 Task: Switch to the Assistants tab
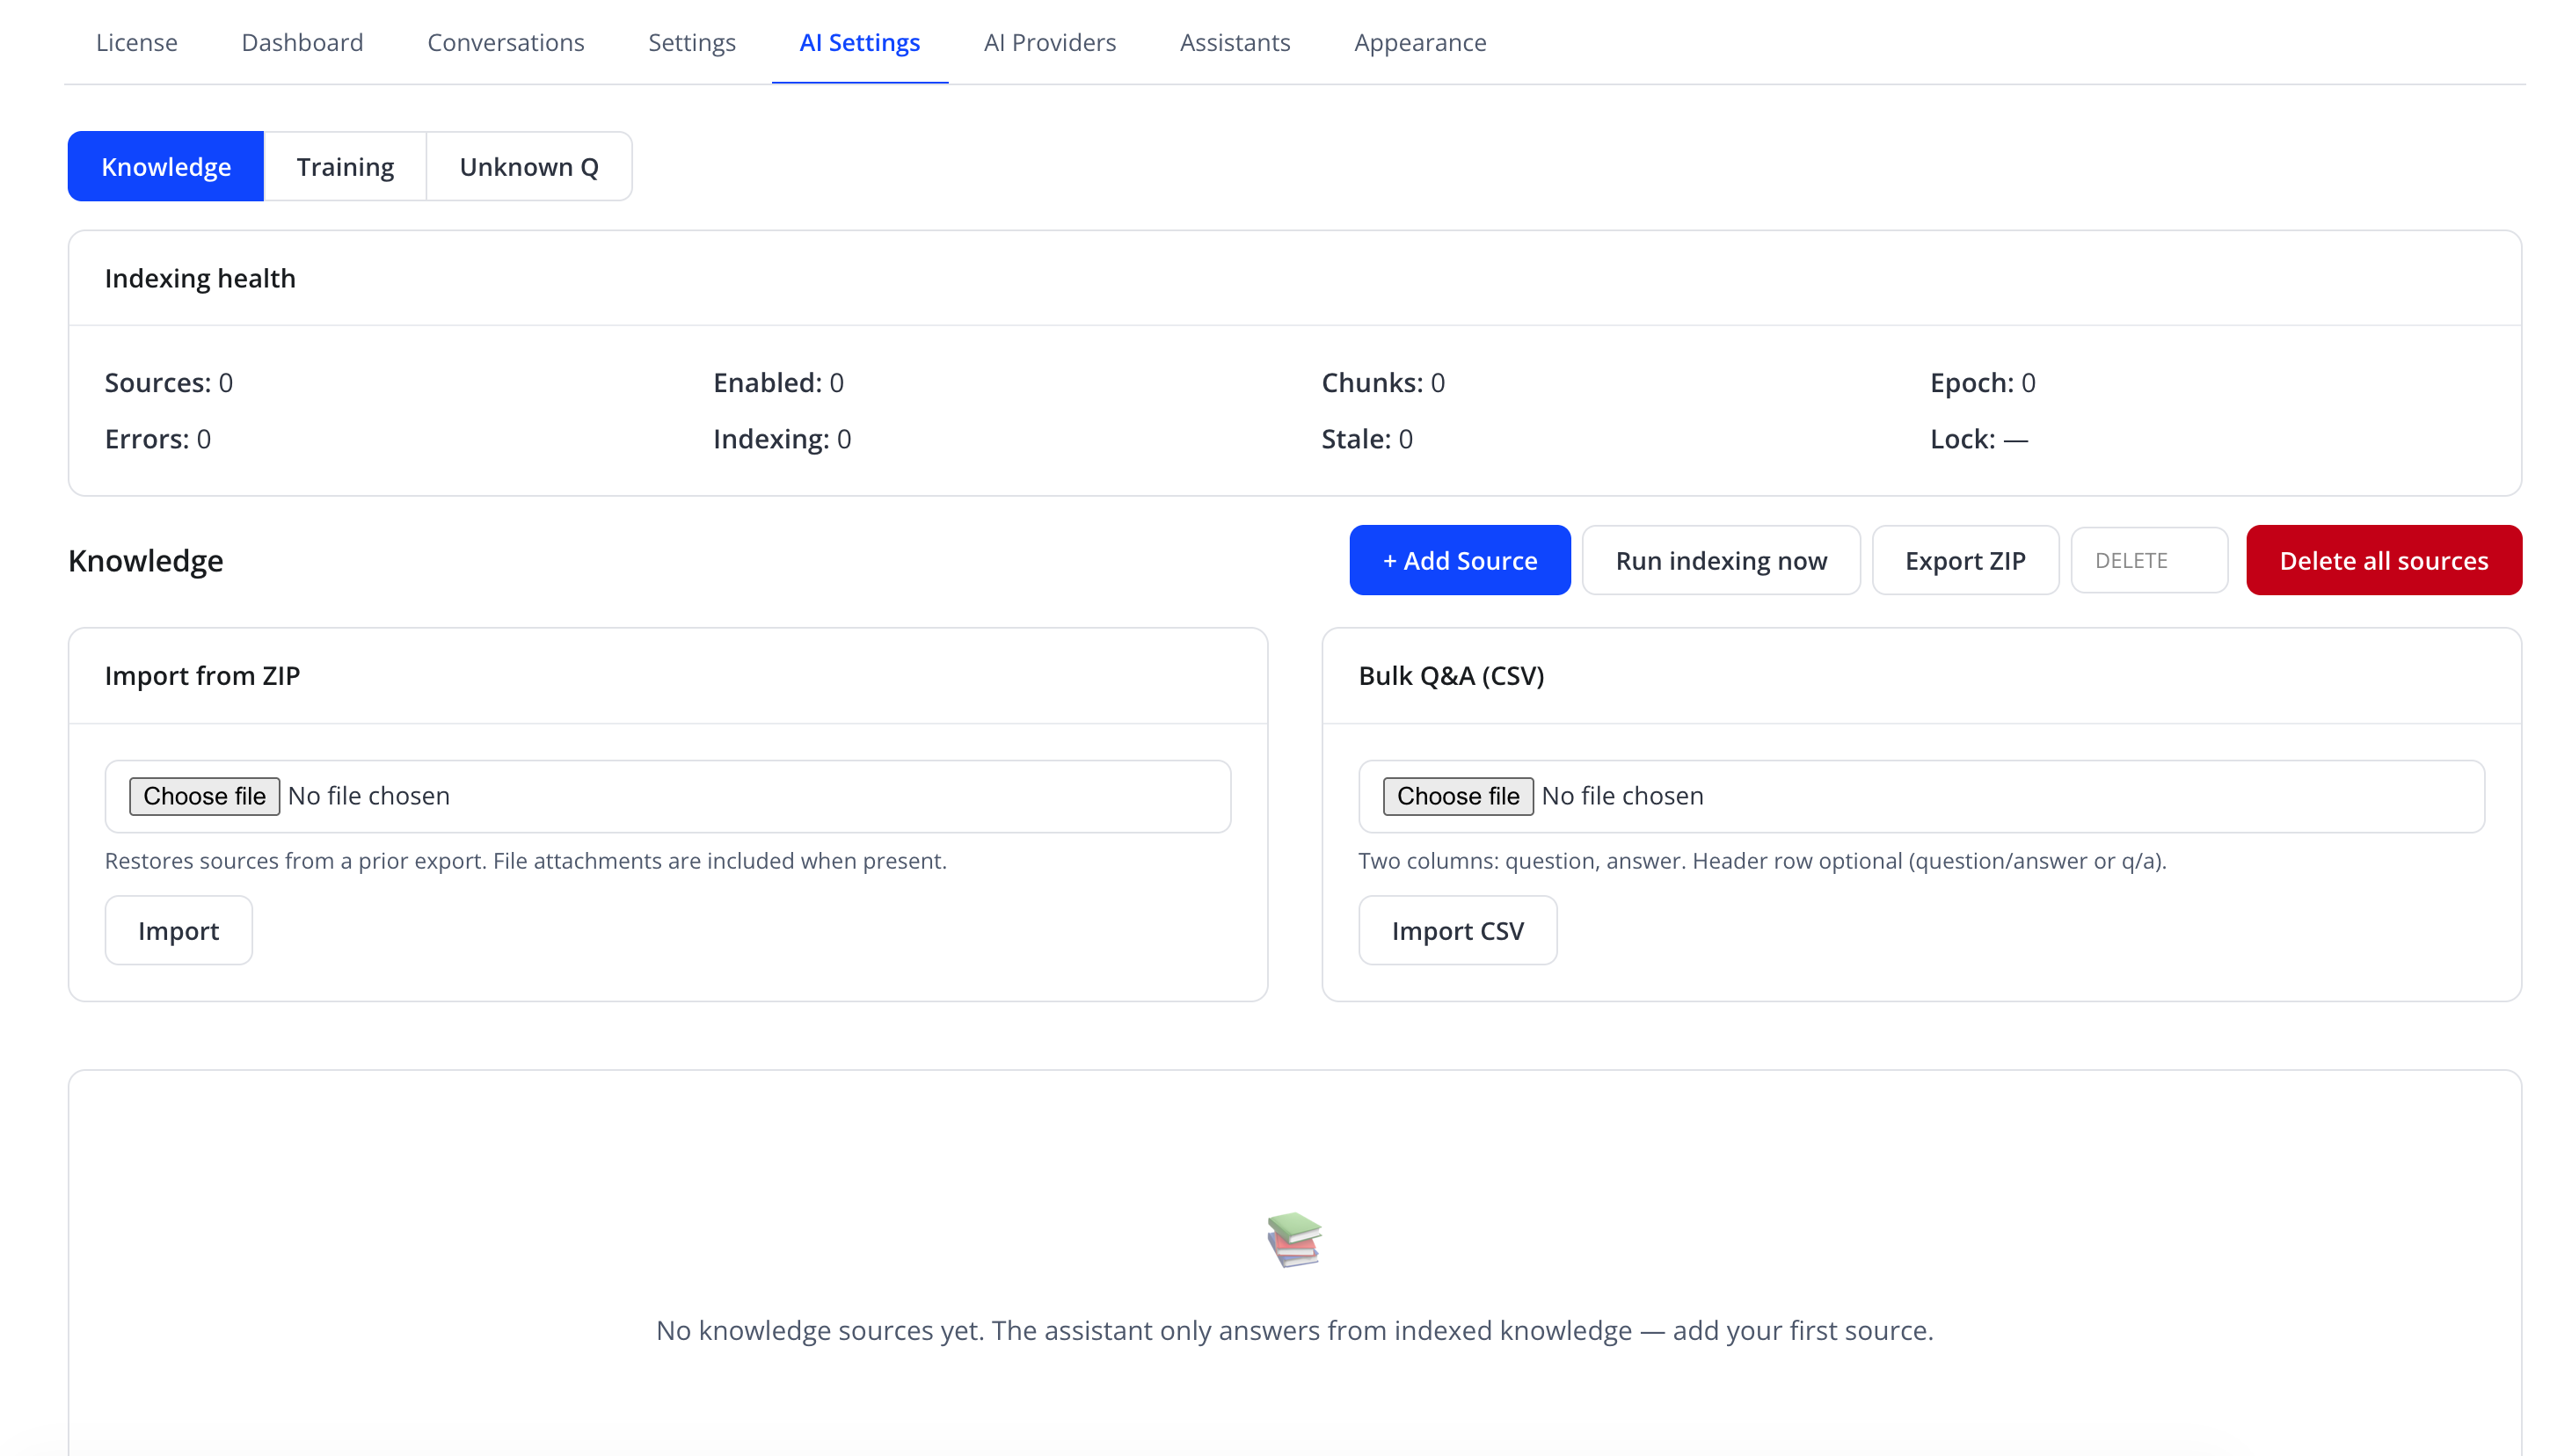[x=1234, y=42]
